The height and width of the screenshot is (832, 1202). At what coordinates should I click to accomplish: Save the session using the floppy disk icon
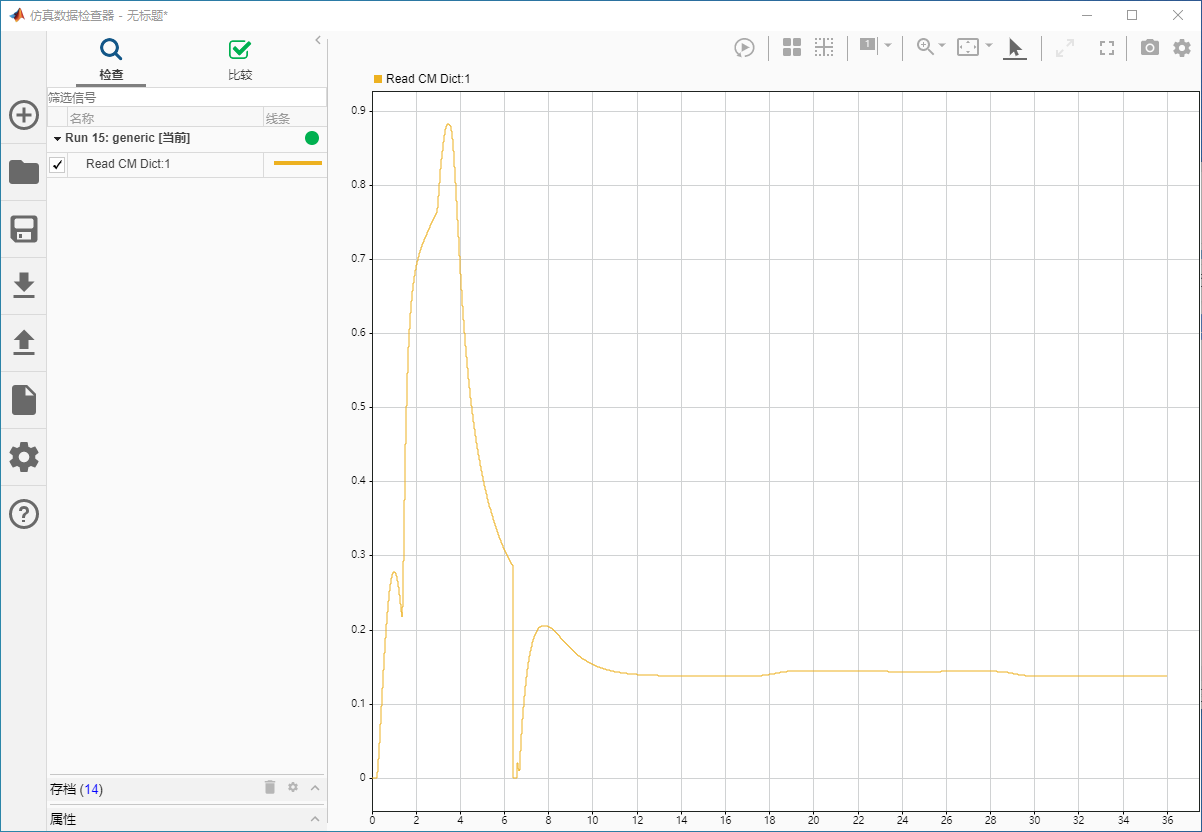(24, 229)
